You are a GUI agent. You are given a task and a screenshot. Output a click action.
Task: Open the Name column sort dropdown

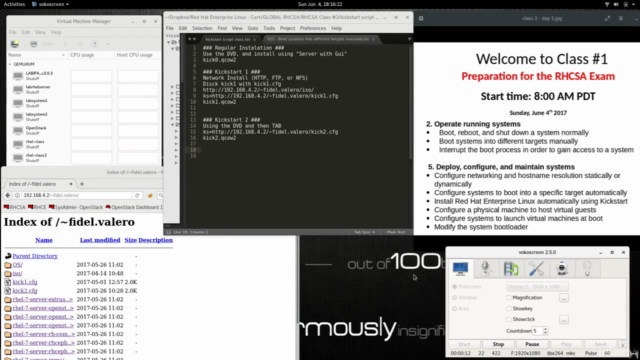point(63,55)
